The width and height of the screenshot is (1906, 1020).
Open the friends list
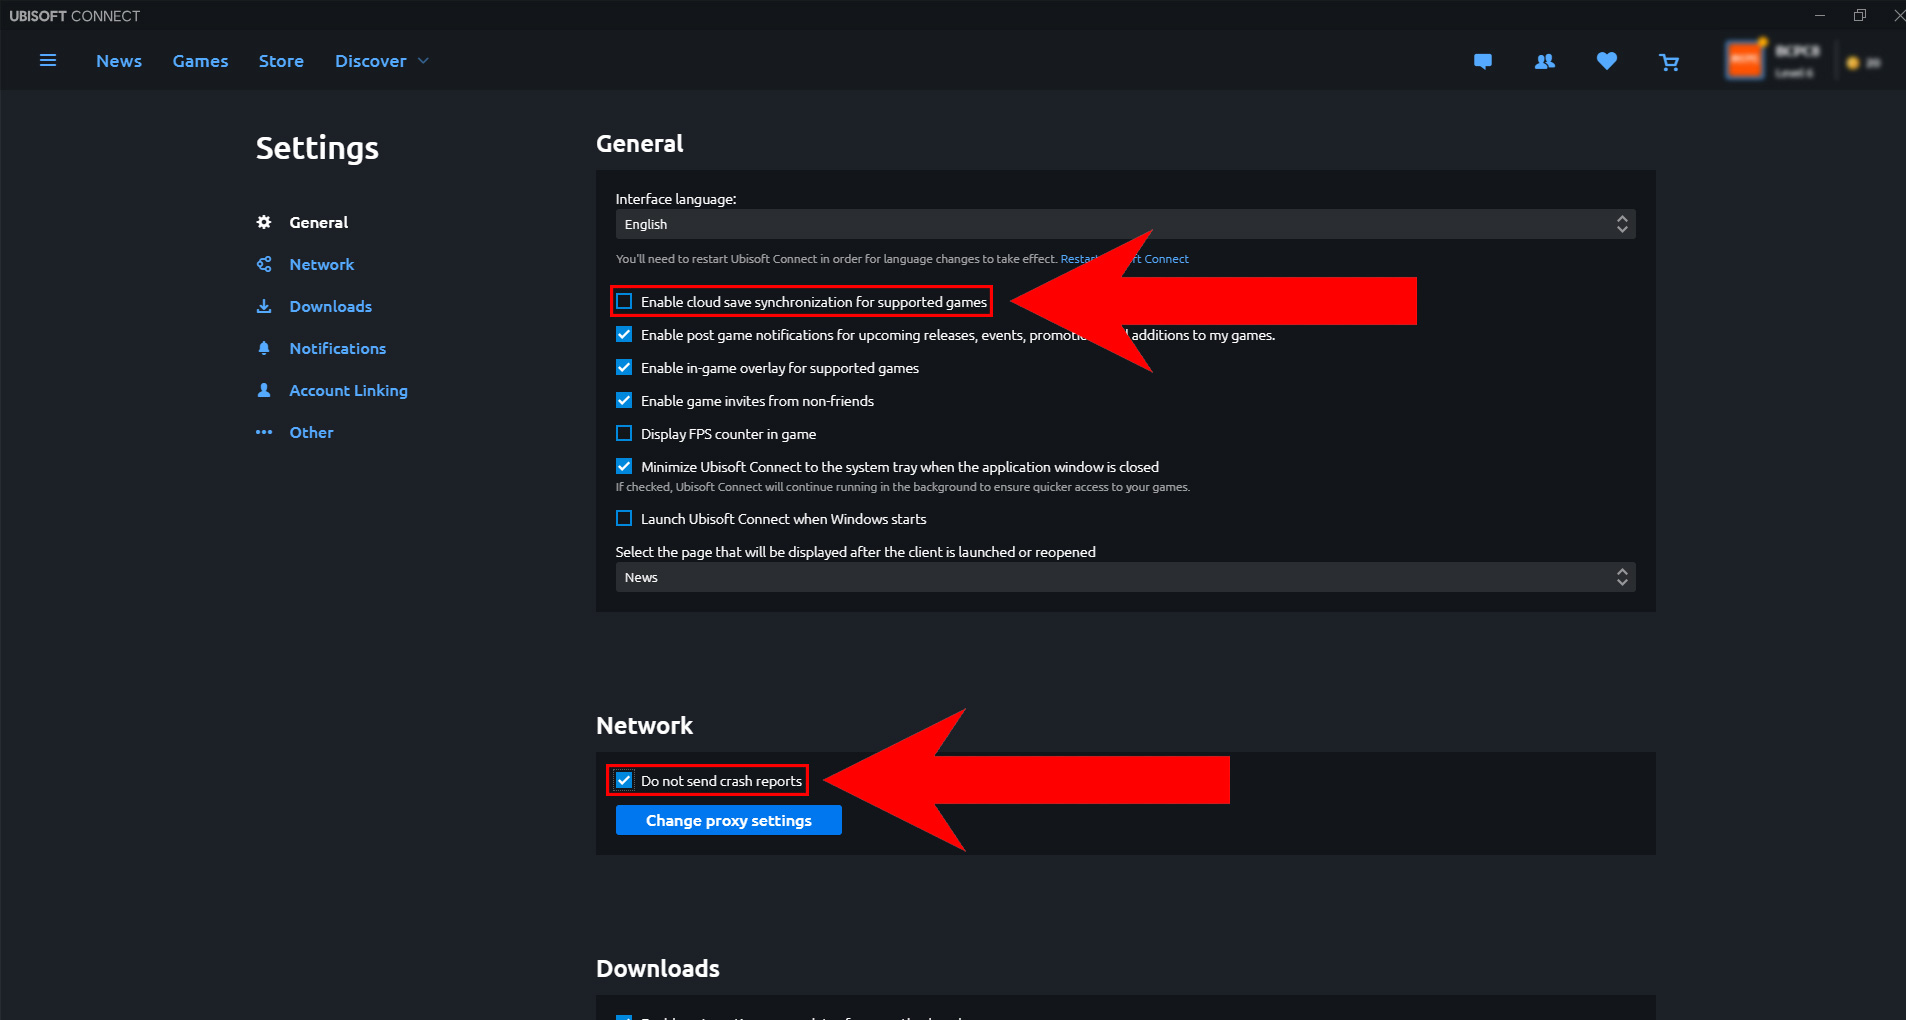point(1544,61)
